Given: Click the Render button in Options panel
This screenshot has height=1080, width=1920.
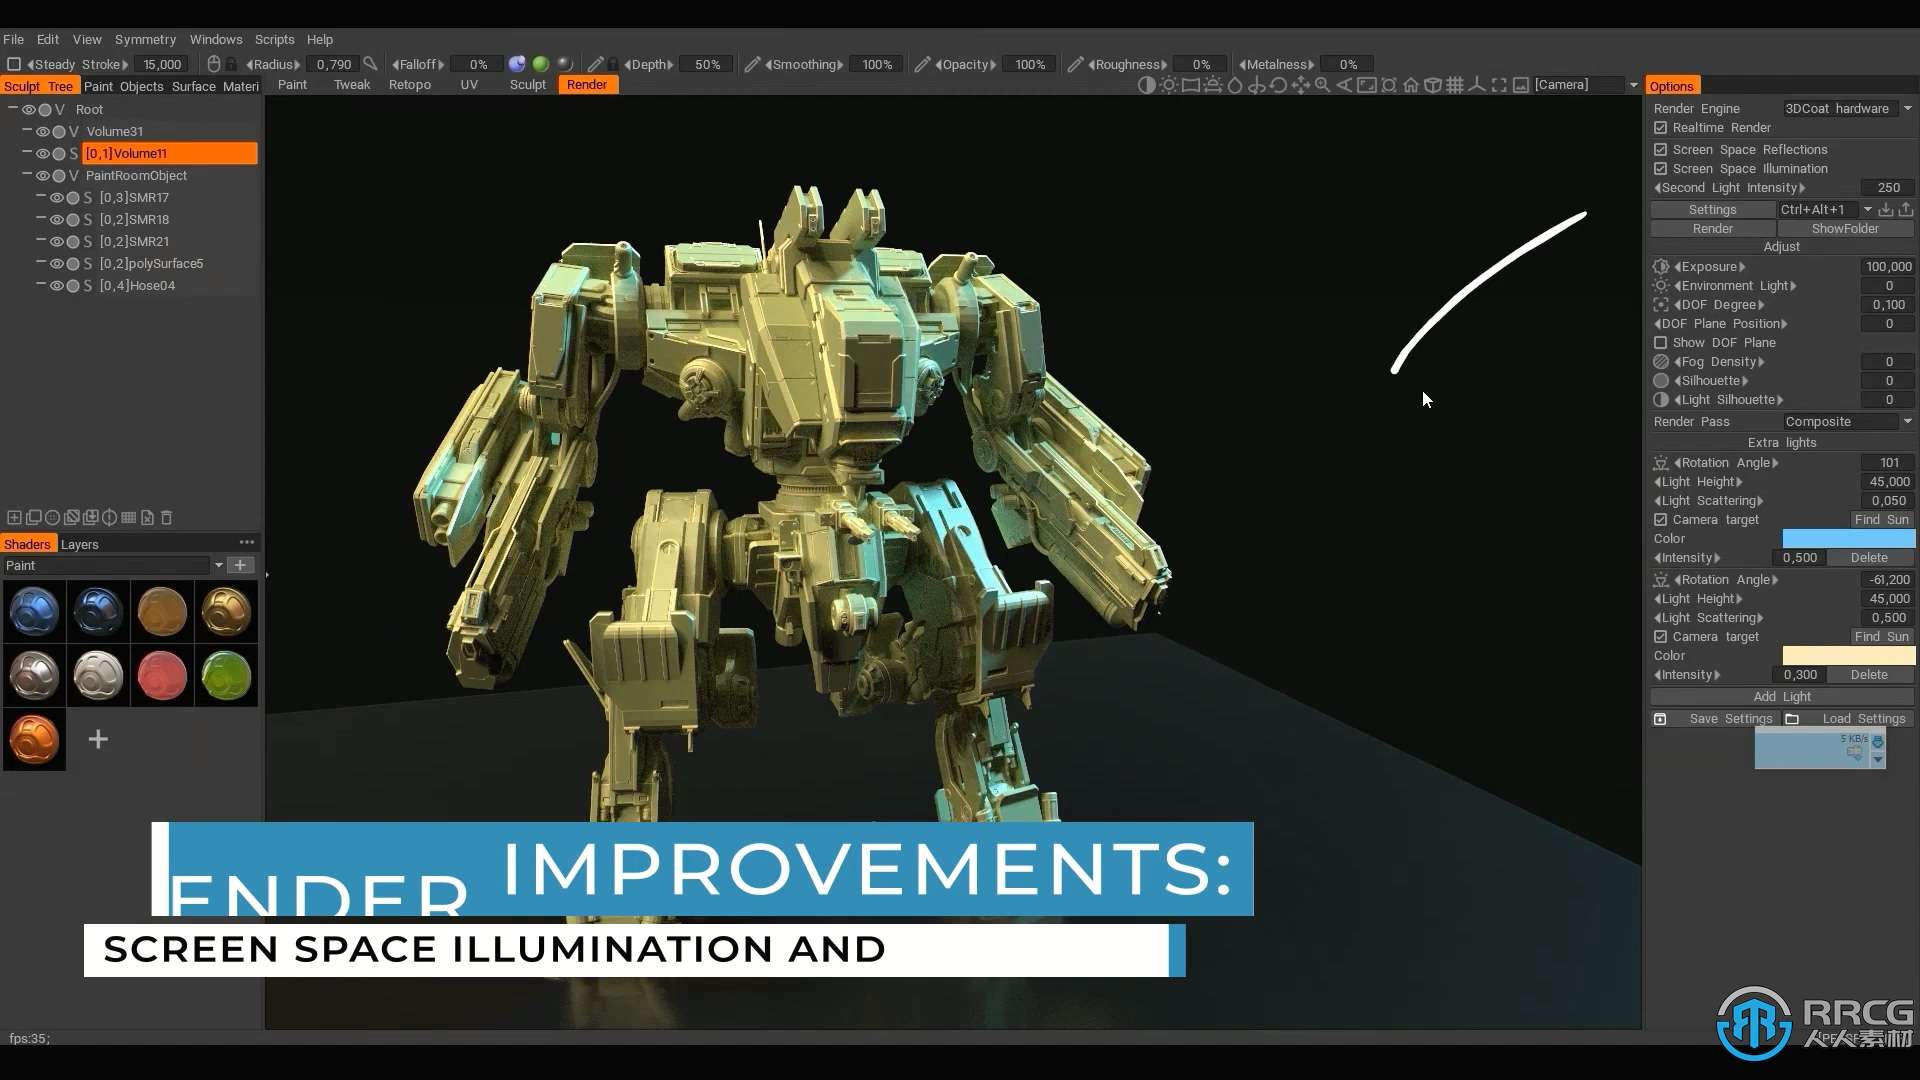Looking at the screenshot, I should pyautogui.click(x=1713, y=229).
